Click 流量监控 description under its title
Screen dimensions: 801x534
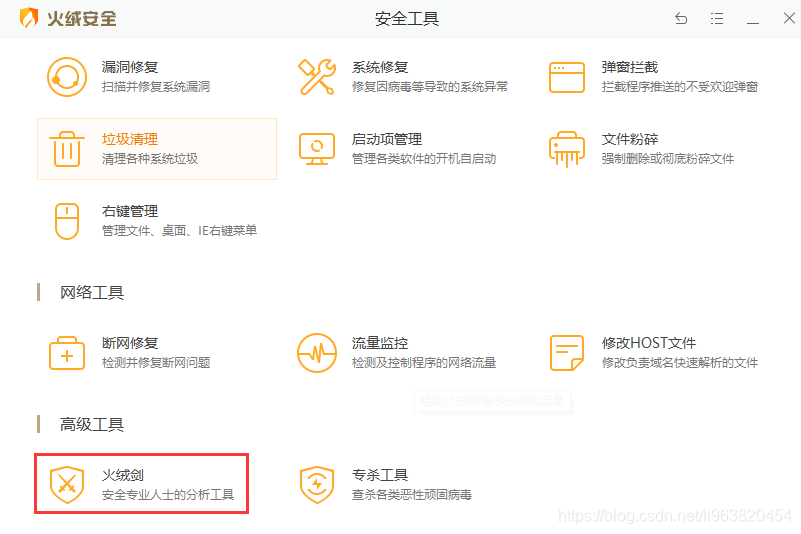click(423, 363)
